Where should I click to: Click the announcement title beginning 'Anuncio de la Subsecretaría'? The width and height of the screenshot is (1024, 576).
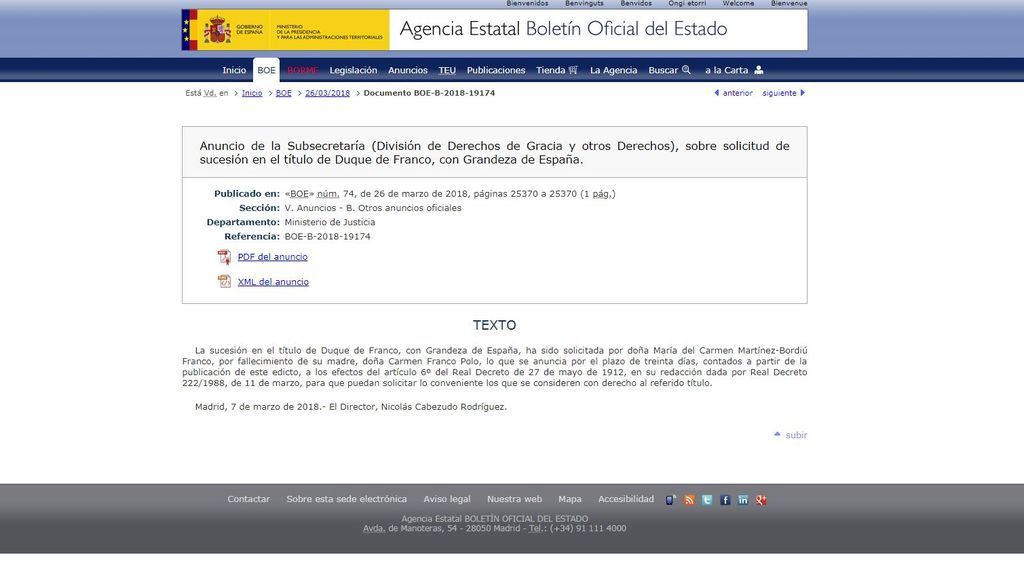[x=494, y=152]
